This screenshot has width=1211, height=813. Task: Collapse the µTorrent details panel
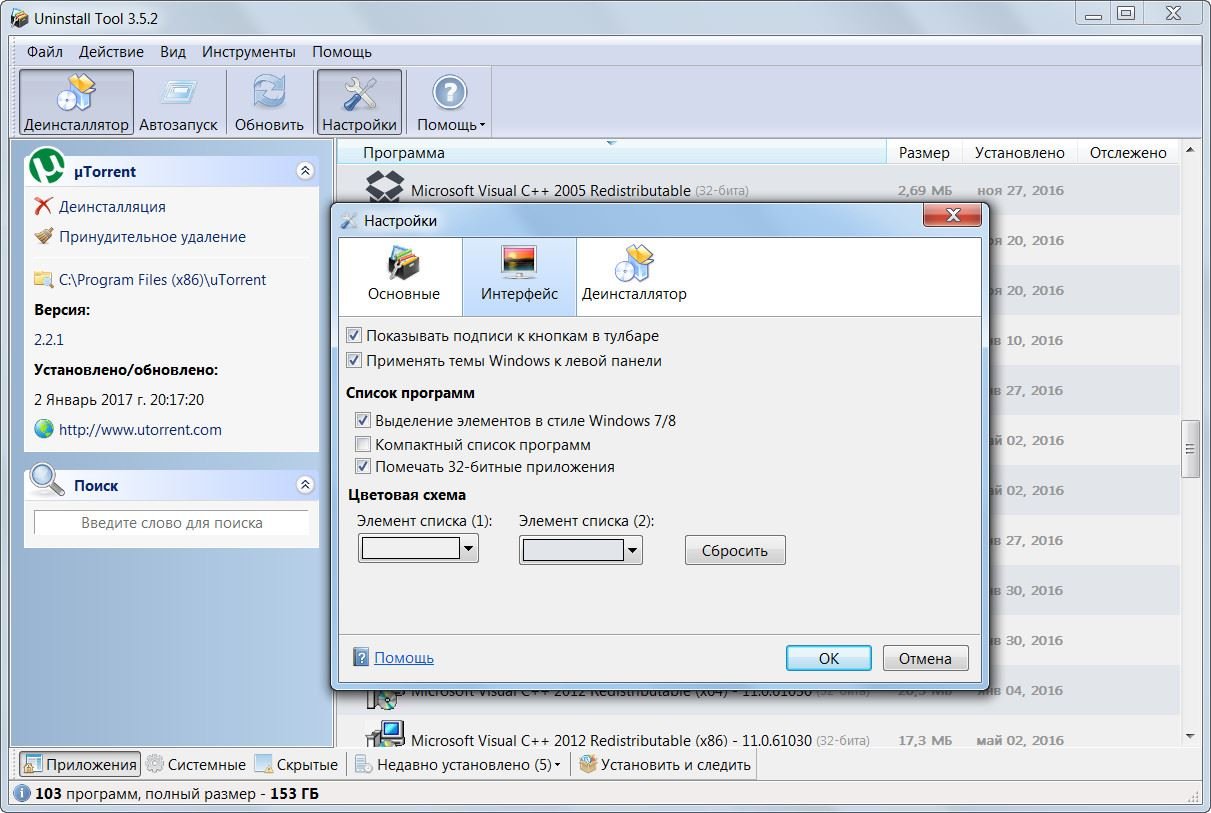tap(306, 172)
